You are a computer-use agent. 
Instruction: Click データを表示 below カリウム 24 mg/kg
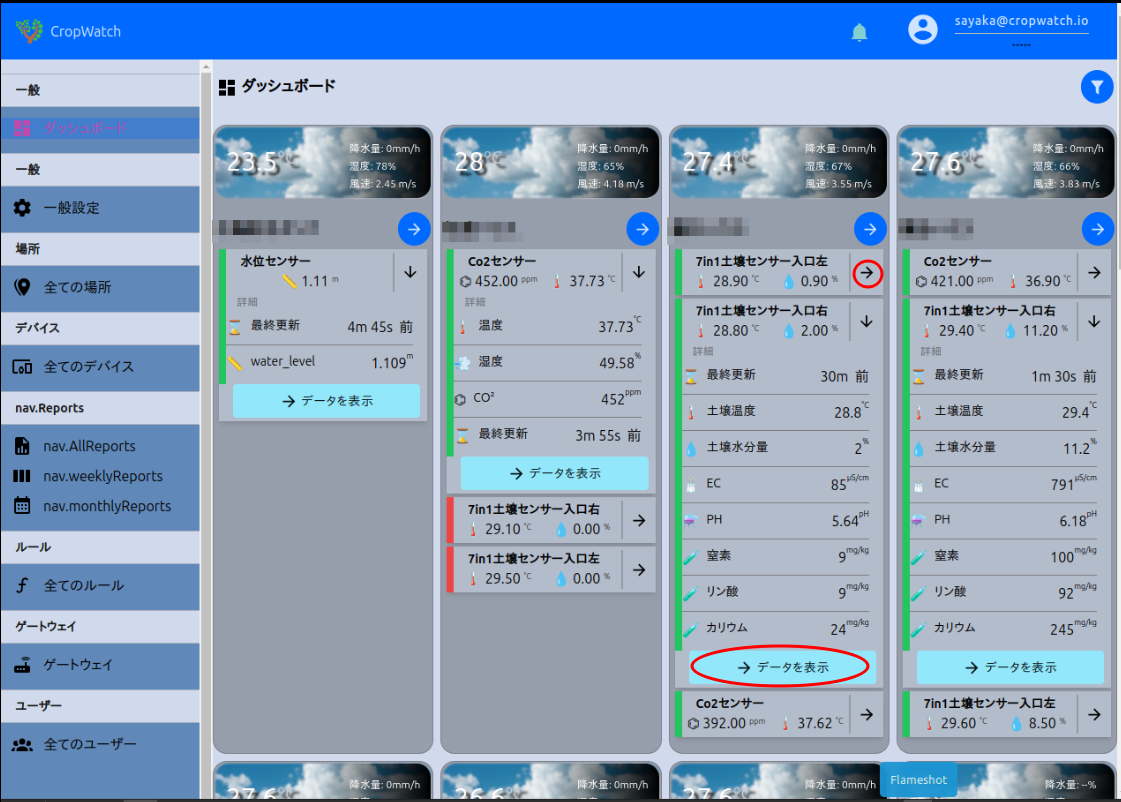[x=782, y=667]
